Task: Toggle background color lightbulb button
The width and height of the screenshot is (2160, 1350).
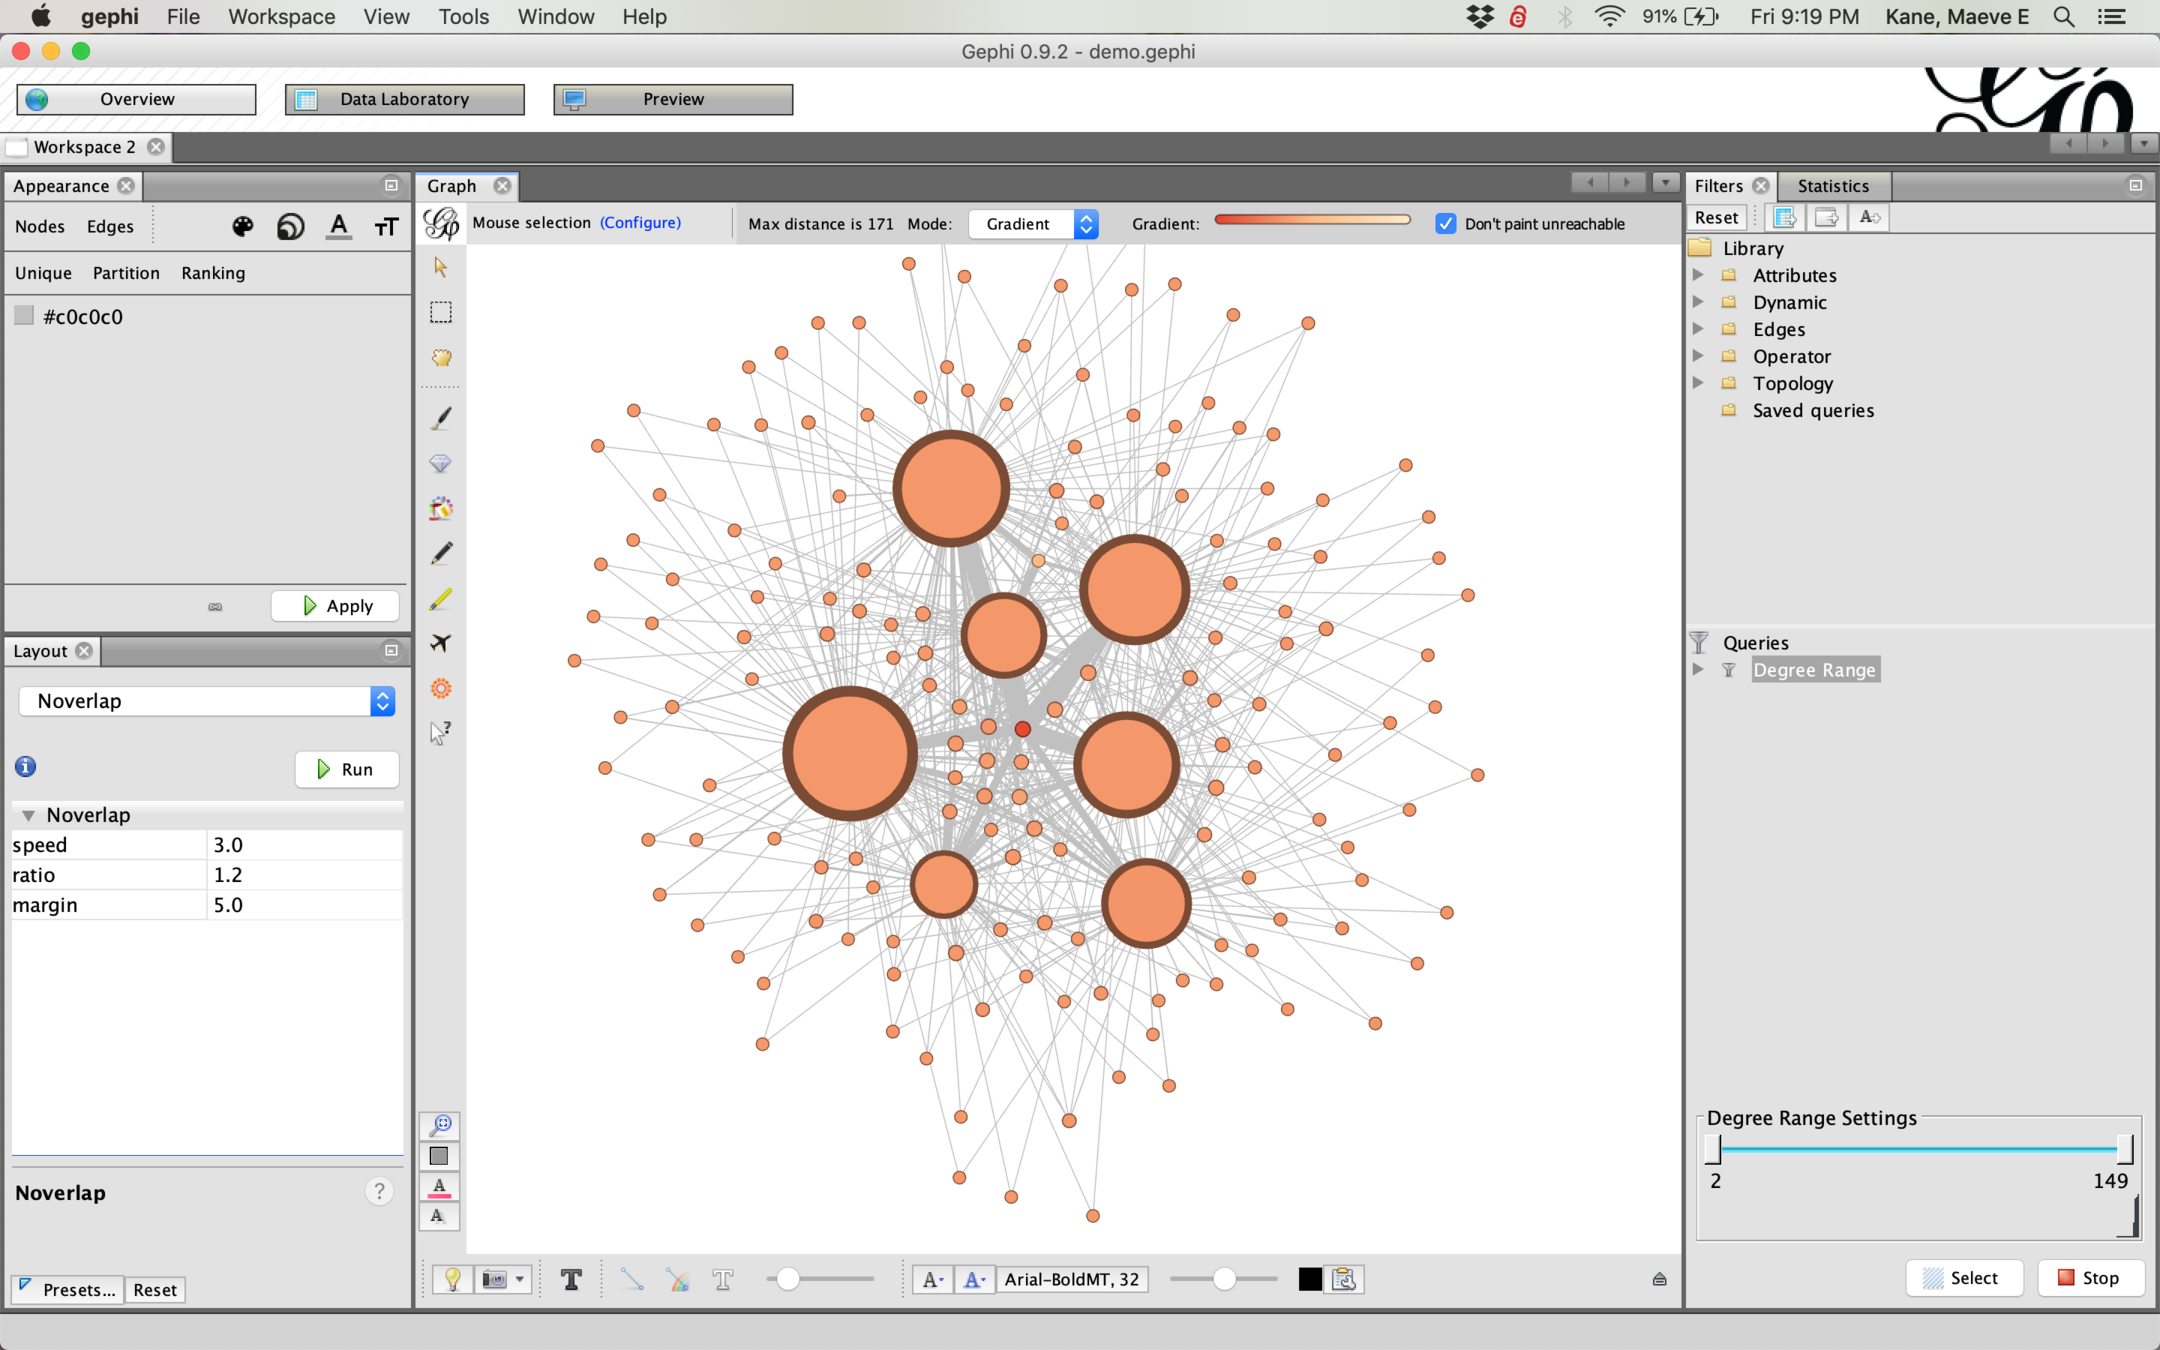Action: [x=452, y=1279]
